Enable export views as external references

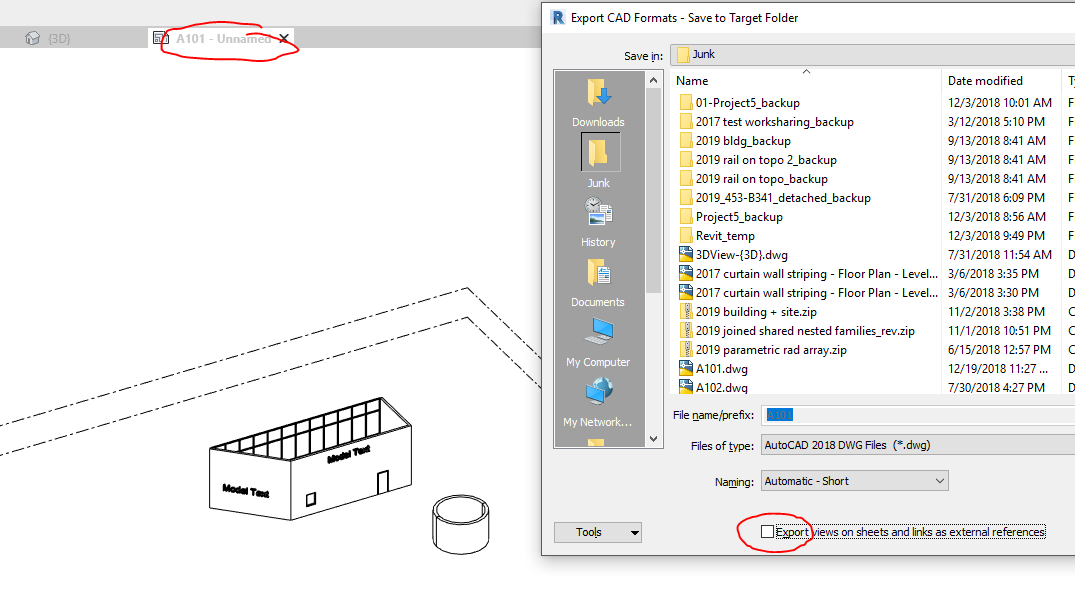pos(767,532)
